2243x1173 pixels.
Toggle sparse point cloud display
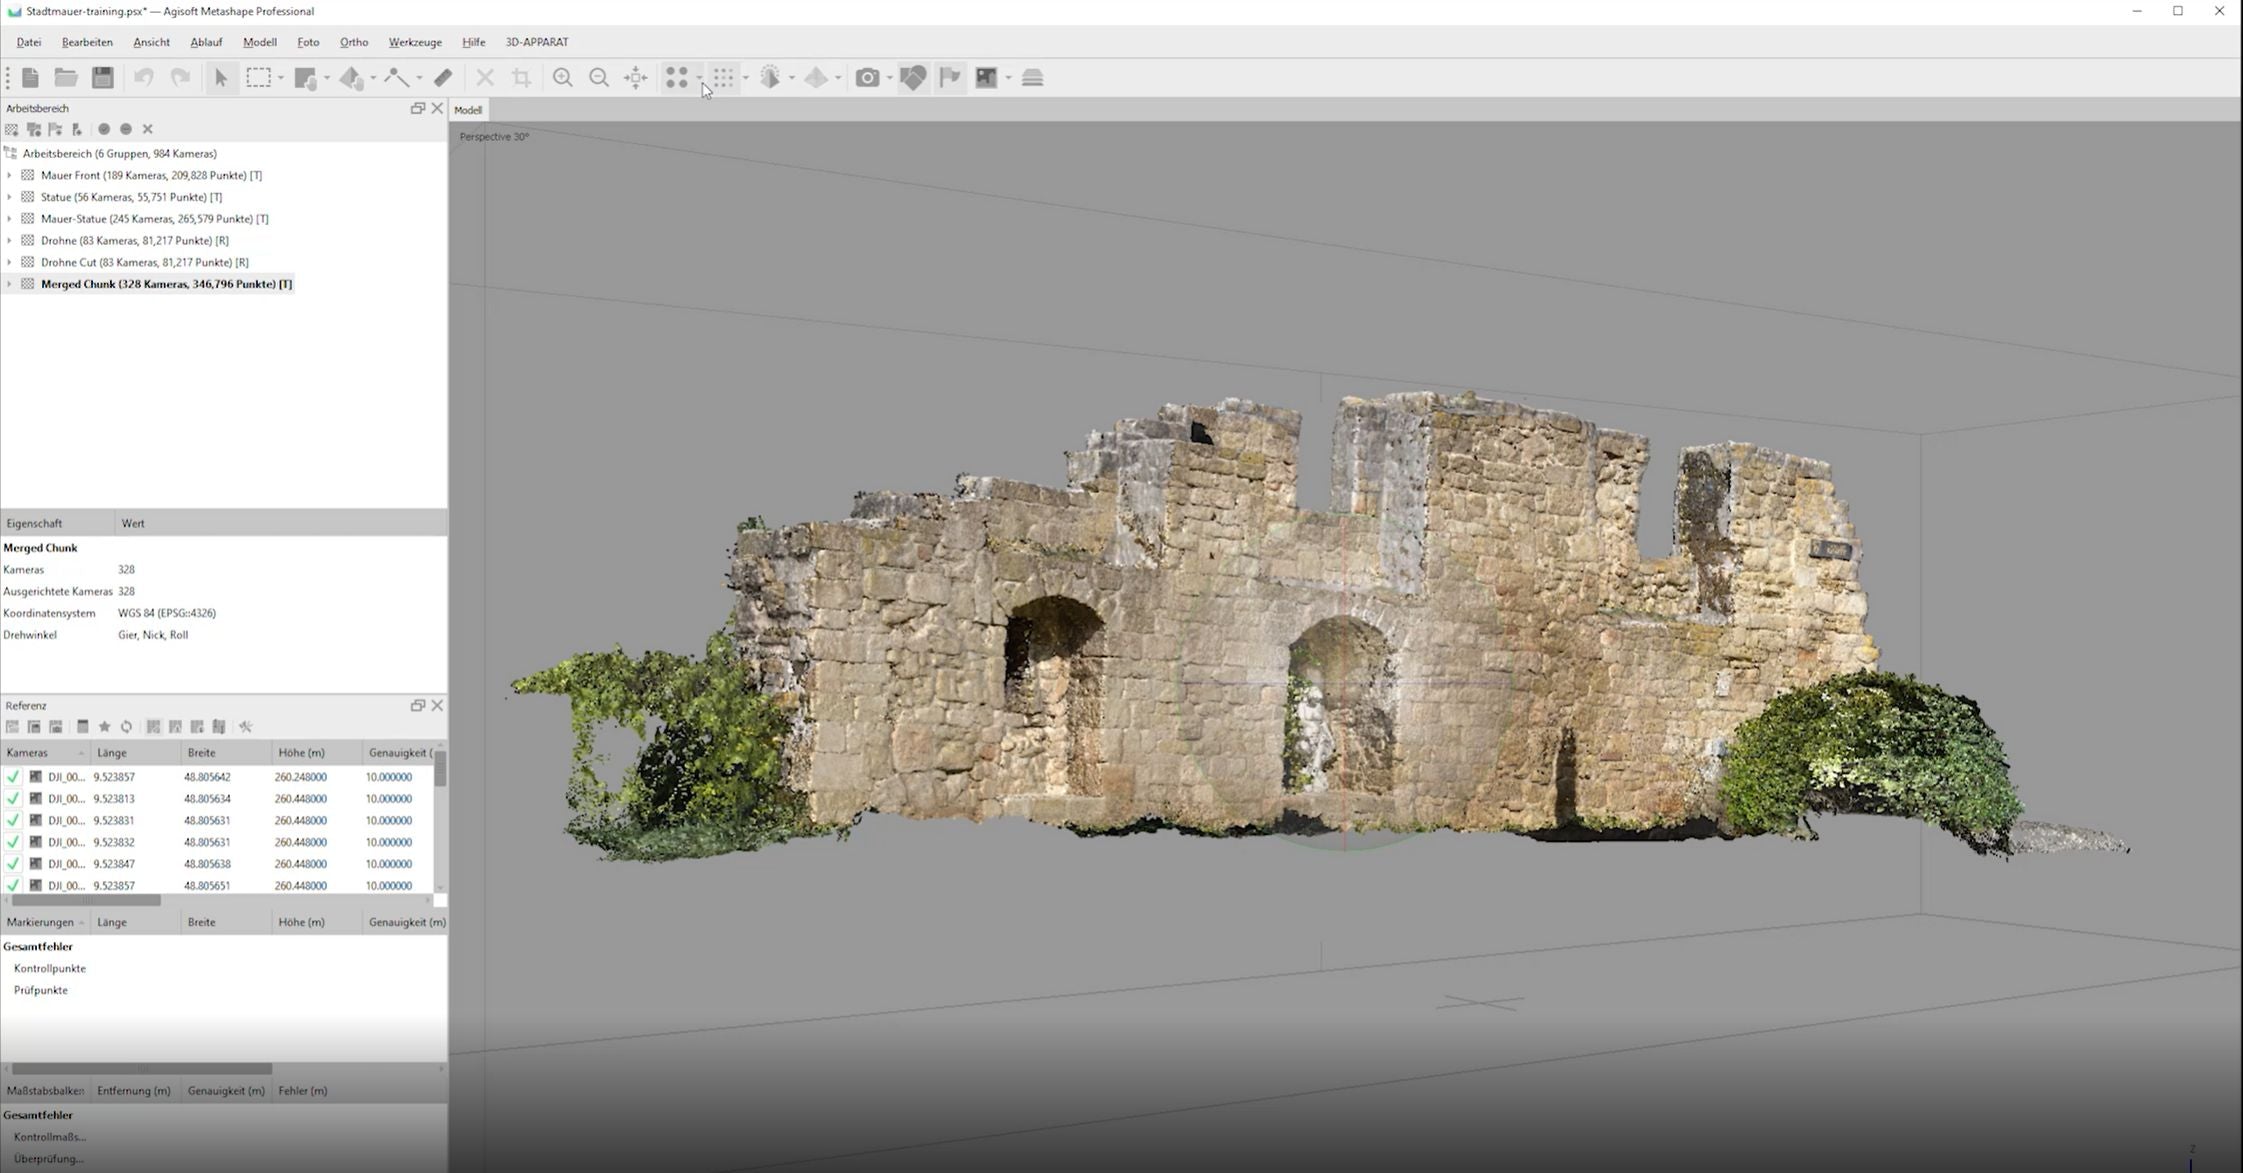(x=677, y=78)
